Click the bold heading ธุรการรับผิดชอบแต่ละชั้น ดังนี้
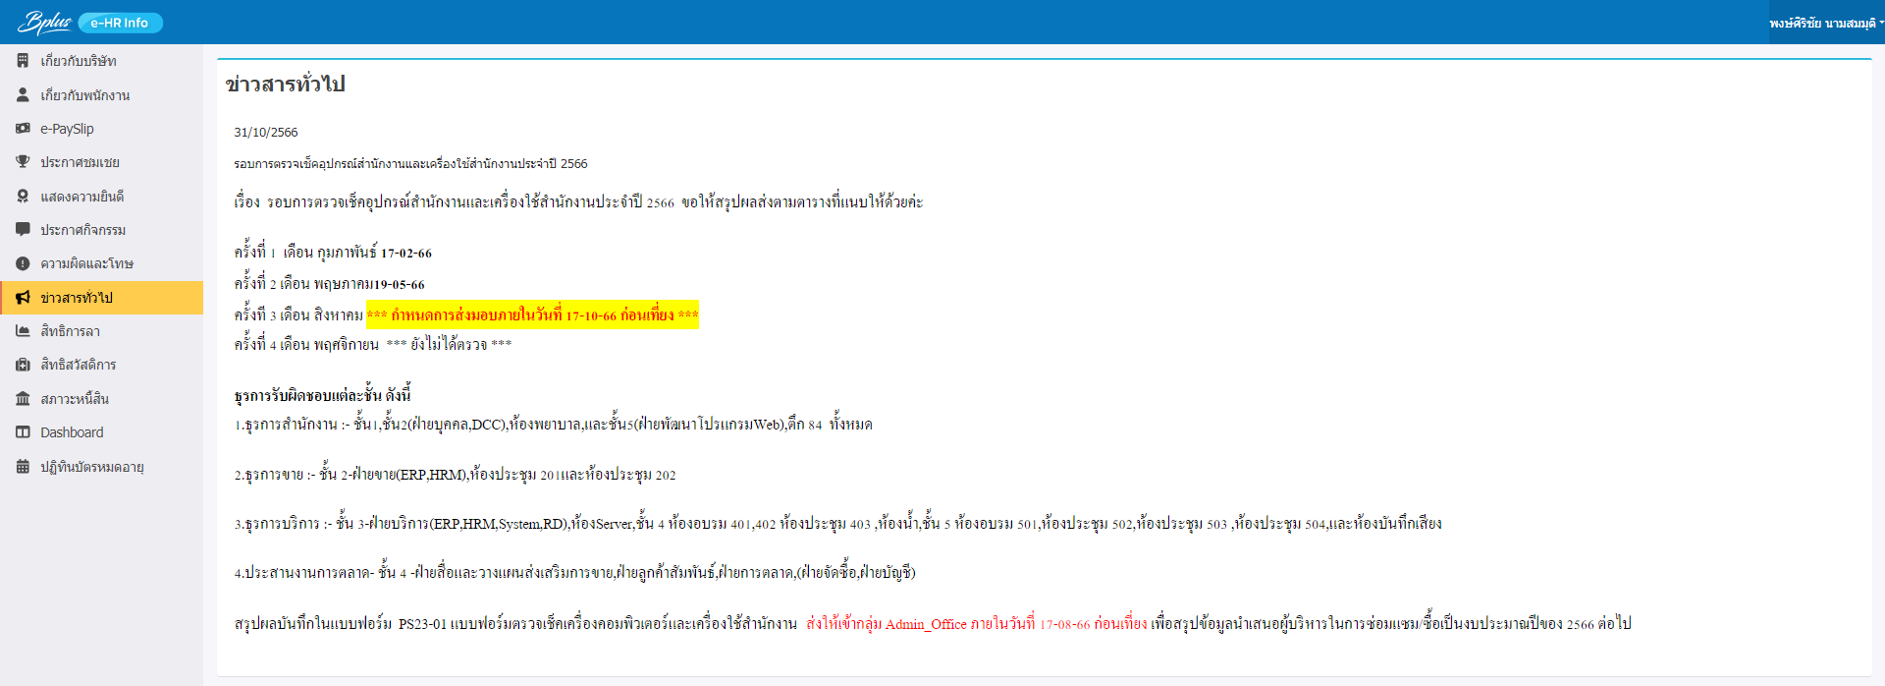1885x686 pixels. click(x=322, y=395)
